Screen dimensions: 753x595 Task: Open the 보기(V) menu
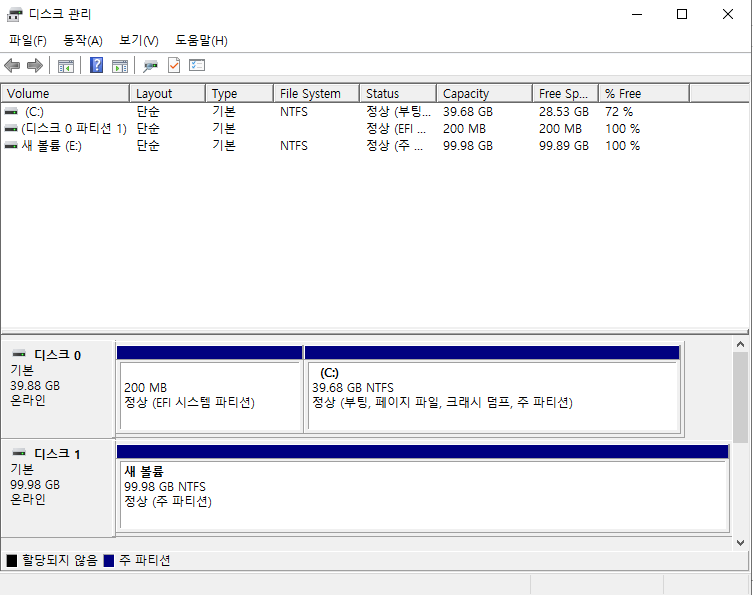(139, 40)
